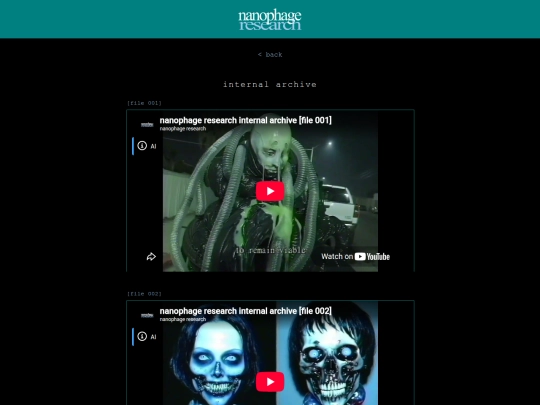Screen dimensions: 540x405
Task: Play the file 002 video
Action: [x=270, y=382]
